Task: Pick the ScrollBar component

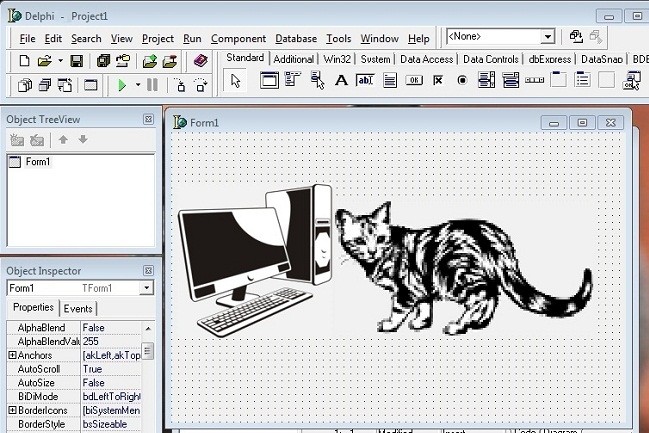Action: [534, 80]
